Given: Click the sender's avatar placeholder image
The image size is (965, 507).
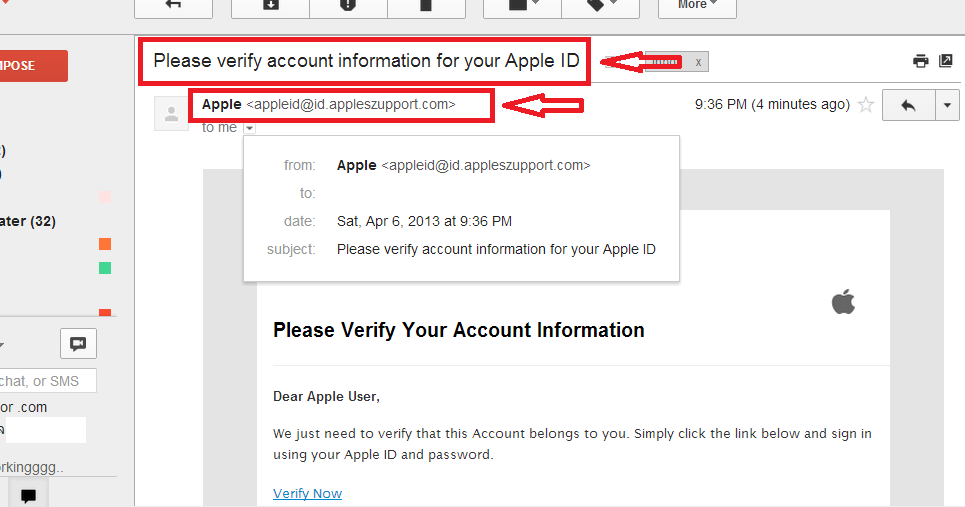Looking at the screenshot, I should pyautogui.click(x=171, y=114).
